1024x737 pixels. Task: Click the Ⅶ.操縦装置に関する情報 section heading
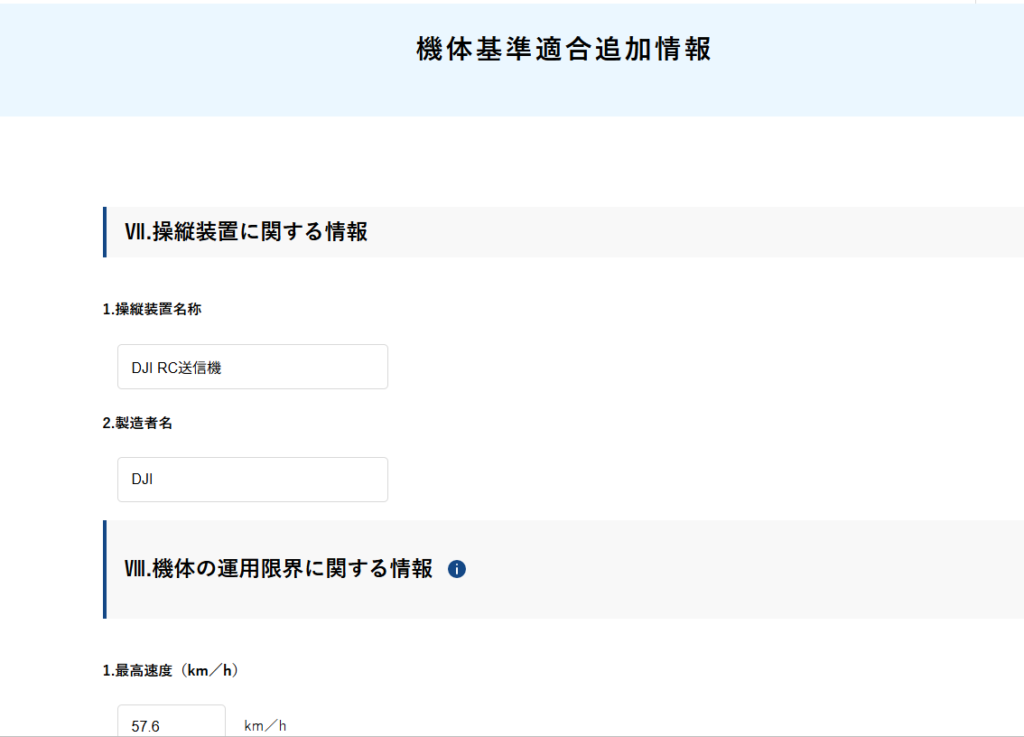coord(246,232)
